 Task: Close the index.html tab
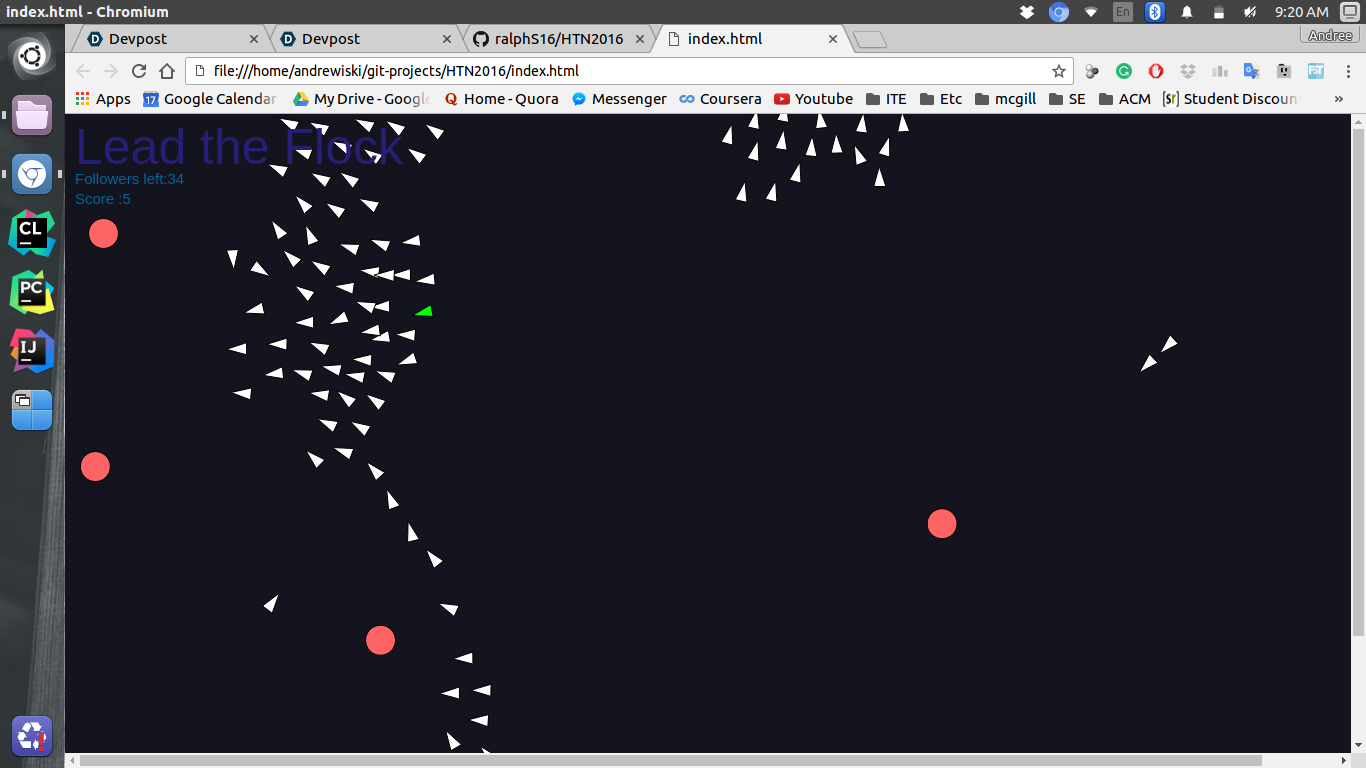pos(833,39)
